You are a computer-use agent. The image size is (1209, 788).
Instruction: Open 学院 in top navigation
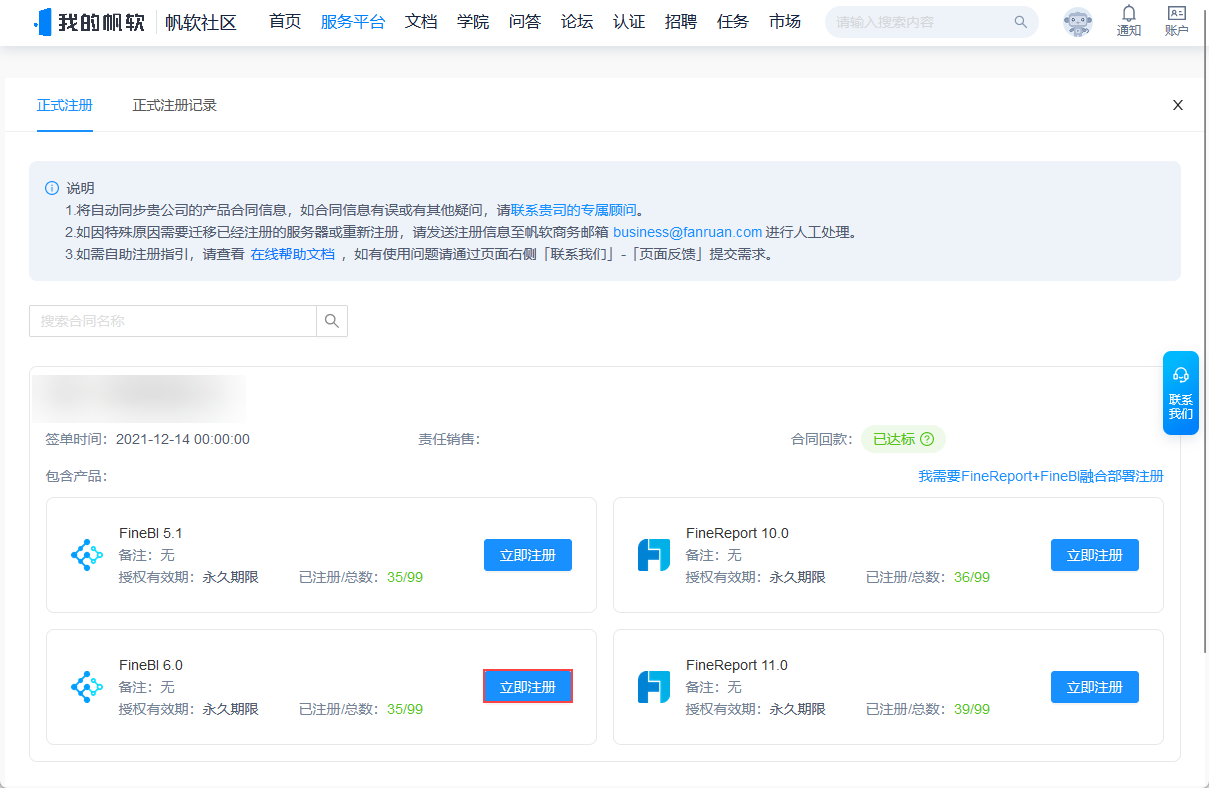point(473,22)
